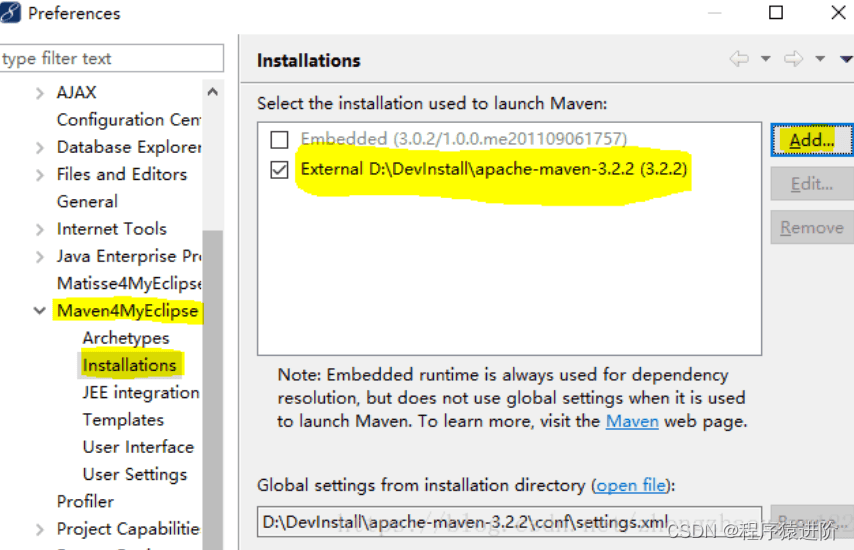The height and width of the screenshot is (550, 854).
Task: Click the type filter text field
Action: click(x=112, y=58)
